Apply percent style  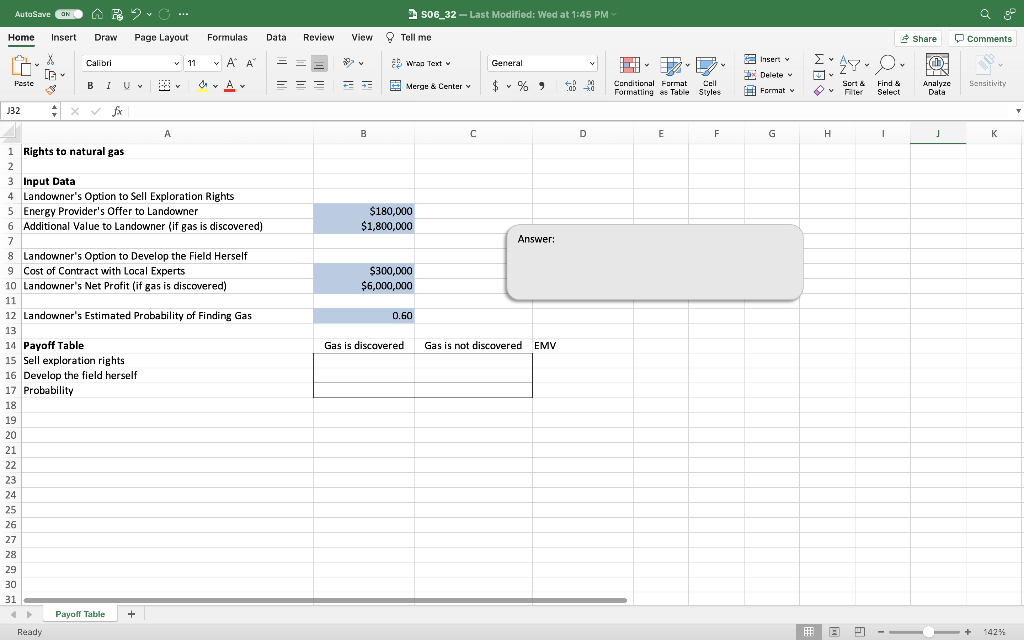click(523, 86)
